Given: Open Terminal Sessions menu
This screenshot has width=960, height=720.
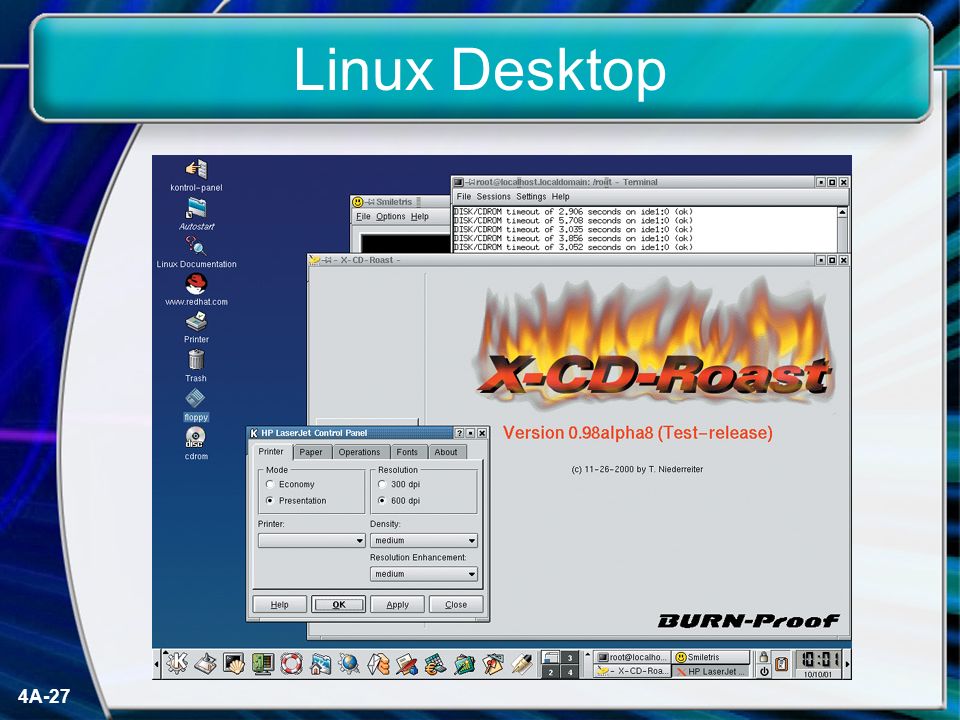Looking at the screenshot, I should (493, 197).
